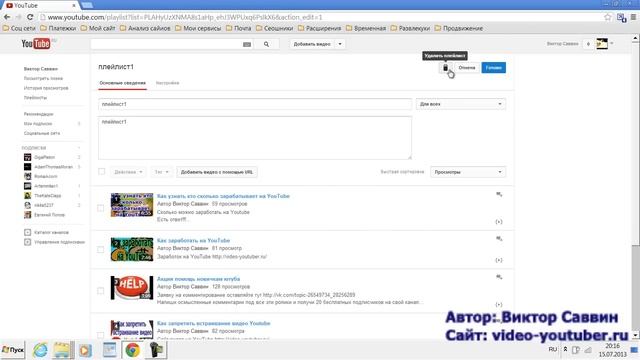Click the user avatar in the header

602,44
